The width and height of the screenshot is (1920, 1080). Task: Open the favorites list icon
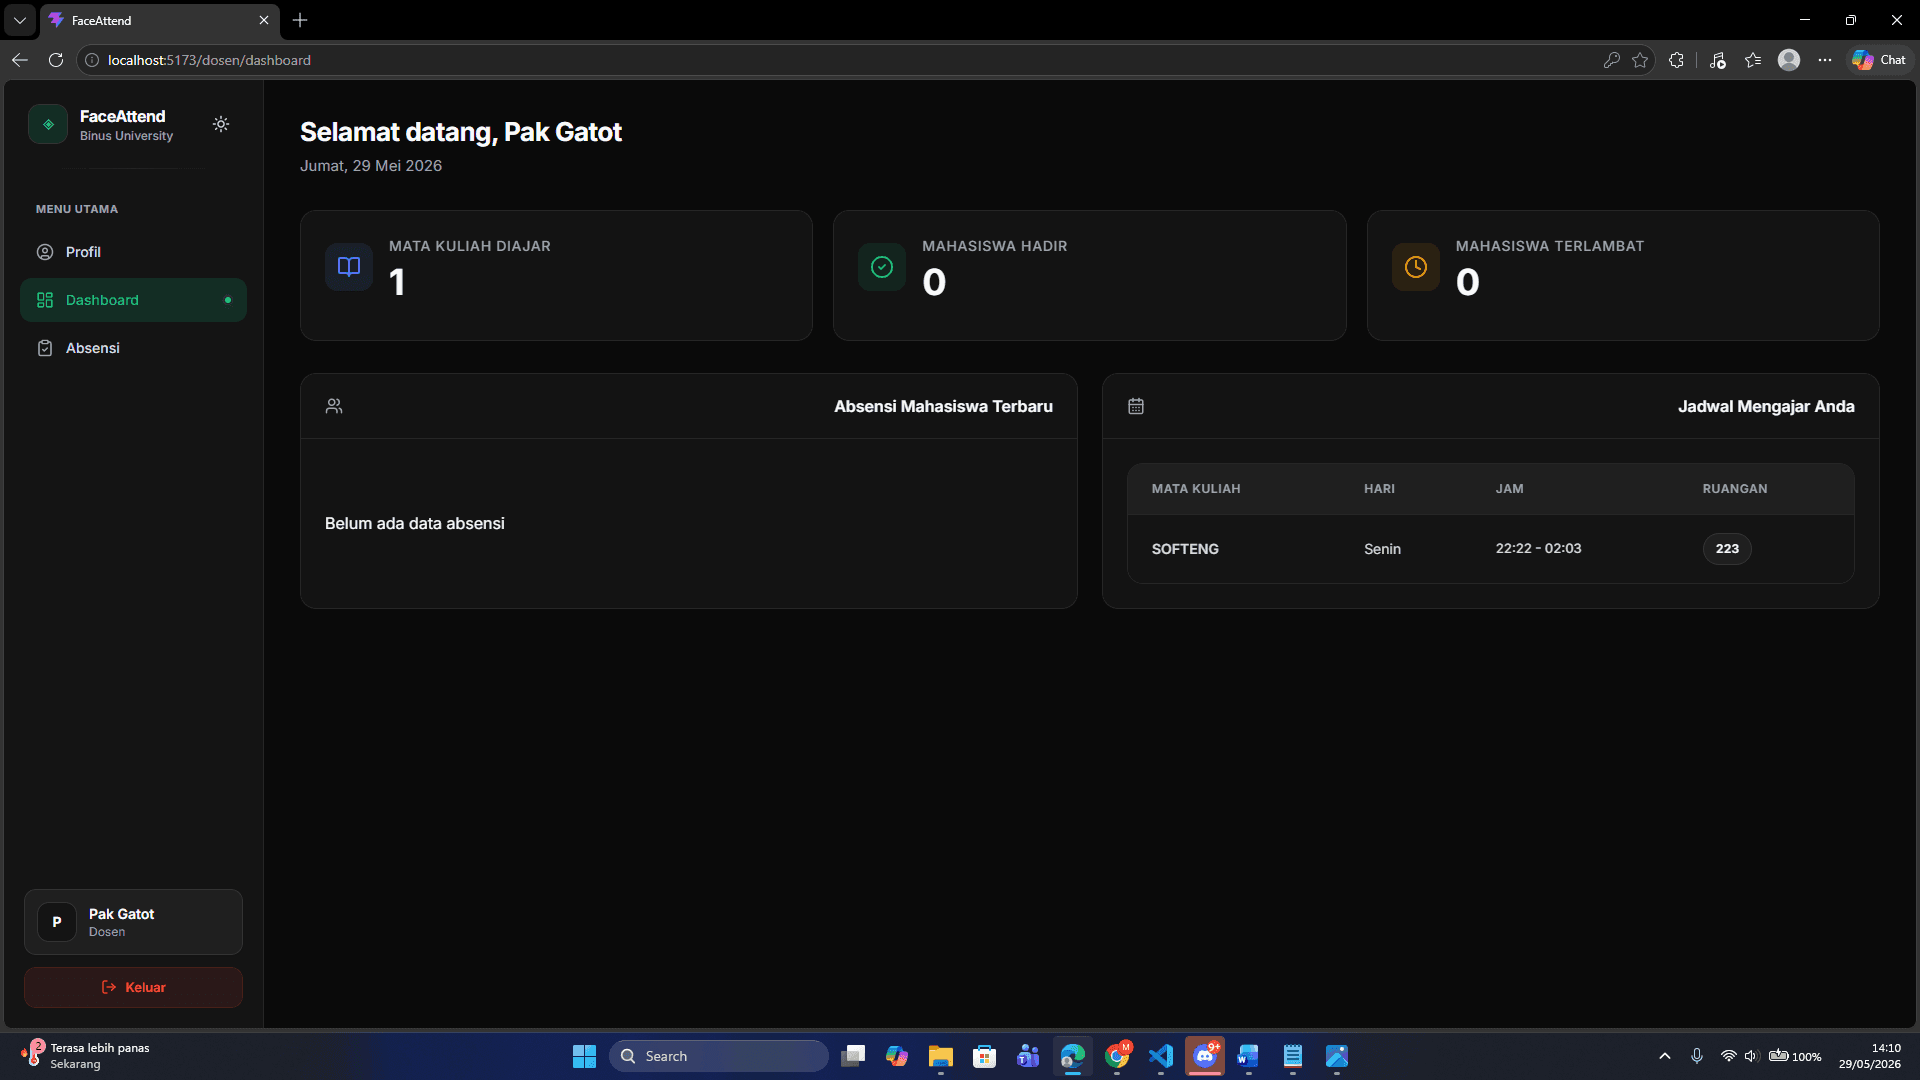coord(1753,60)
